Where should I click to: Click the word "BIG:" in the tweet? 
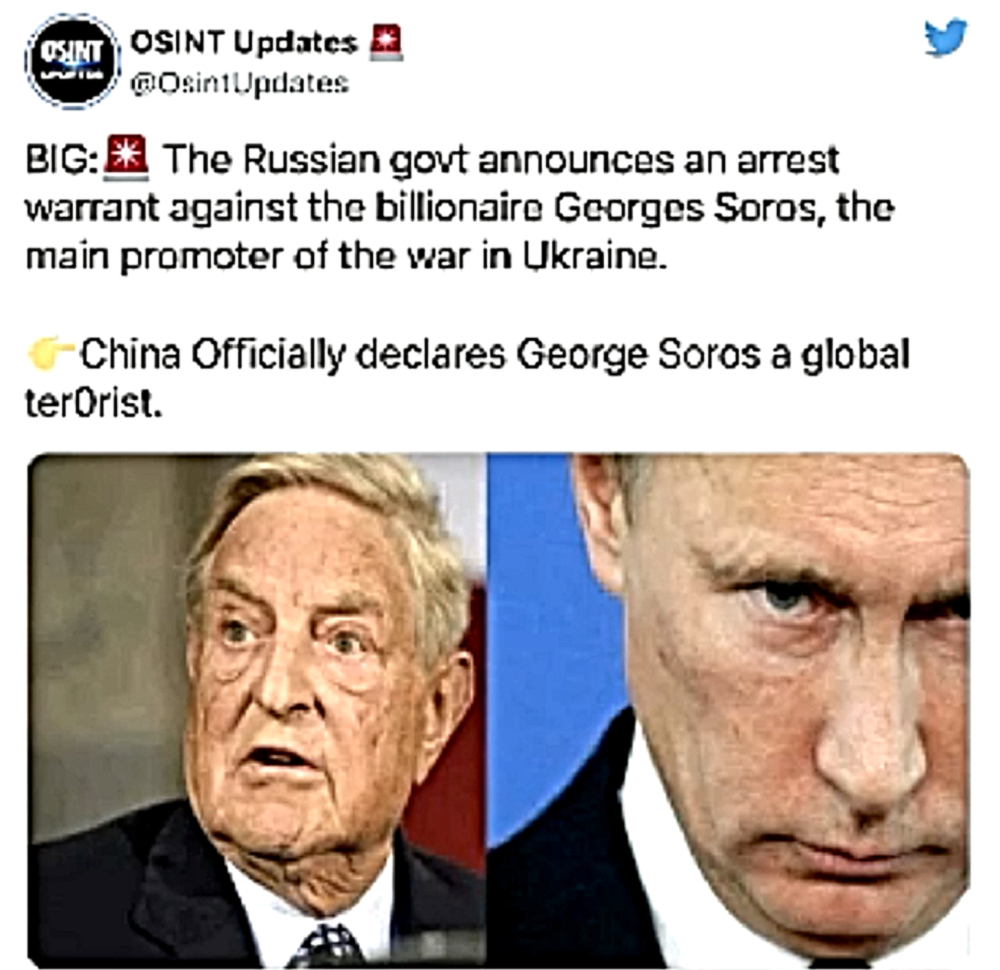[62, 160]
